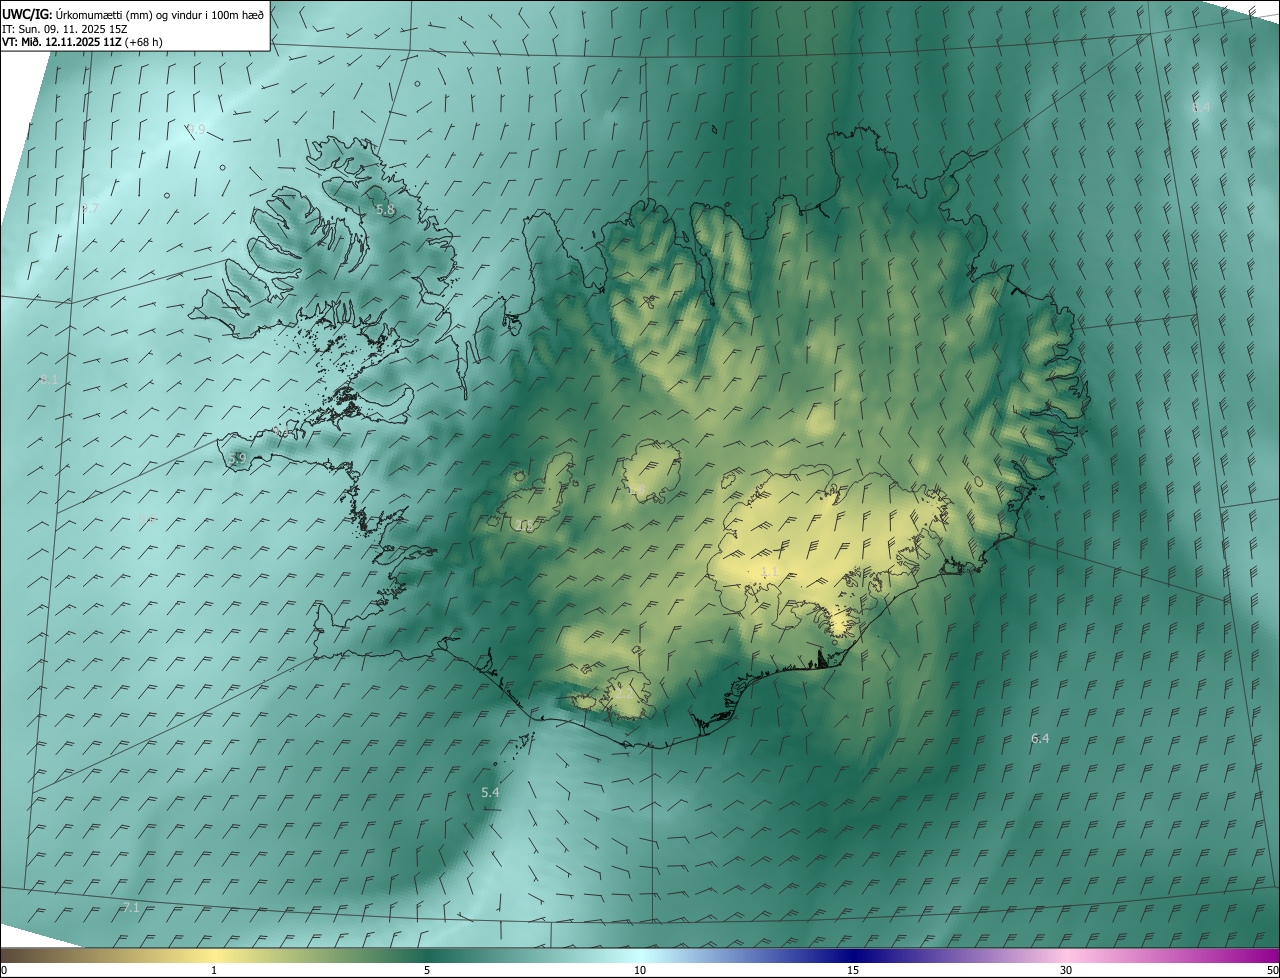The height and width of the screenshot is (978, 1280).
Task: Click the colorbar tick label "15"
Action: (853, 970)
